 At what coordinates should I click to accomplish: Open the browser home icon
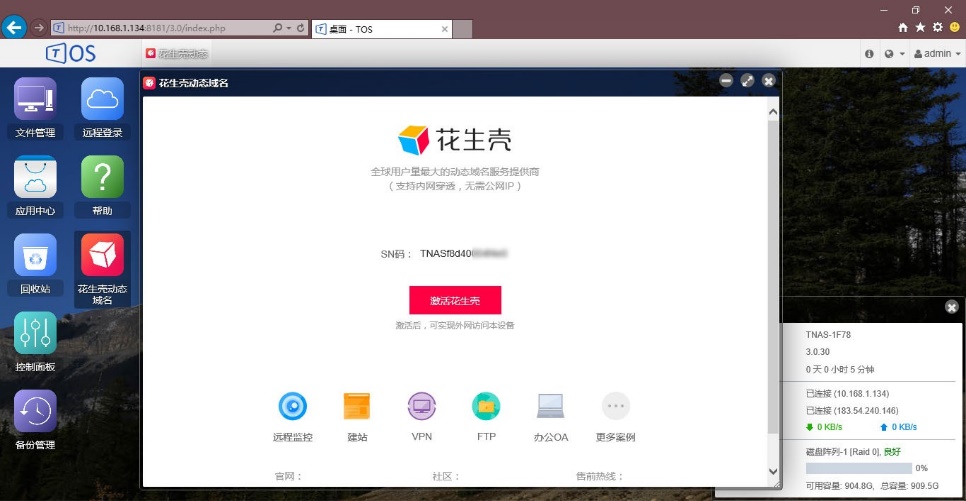903,27
